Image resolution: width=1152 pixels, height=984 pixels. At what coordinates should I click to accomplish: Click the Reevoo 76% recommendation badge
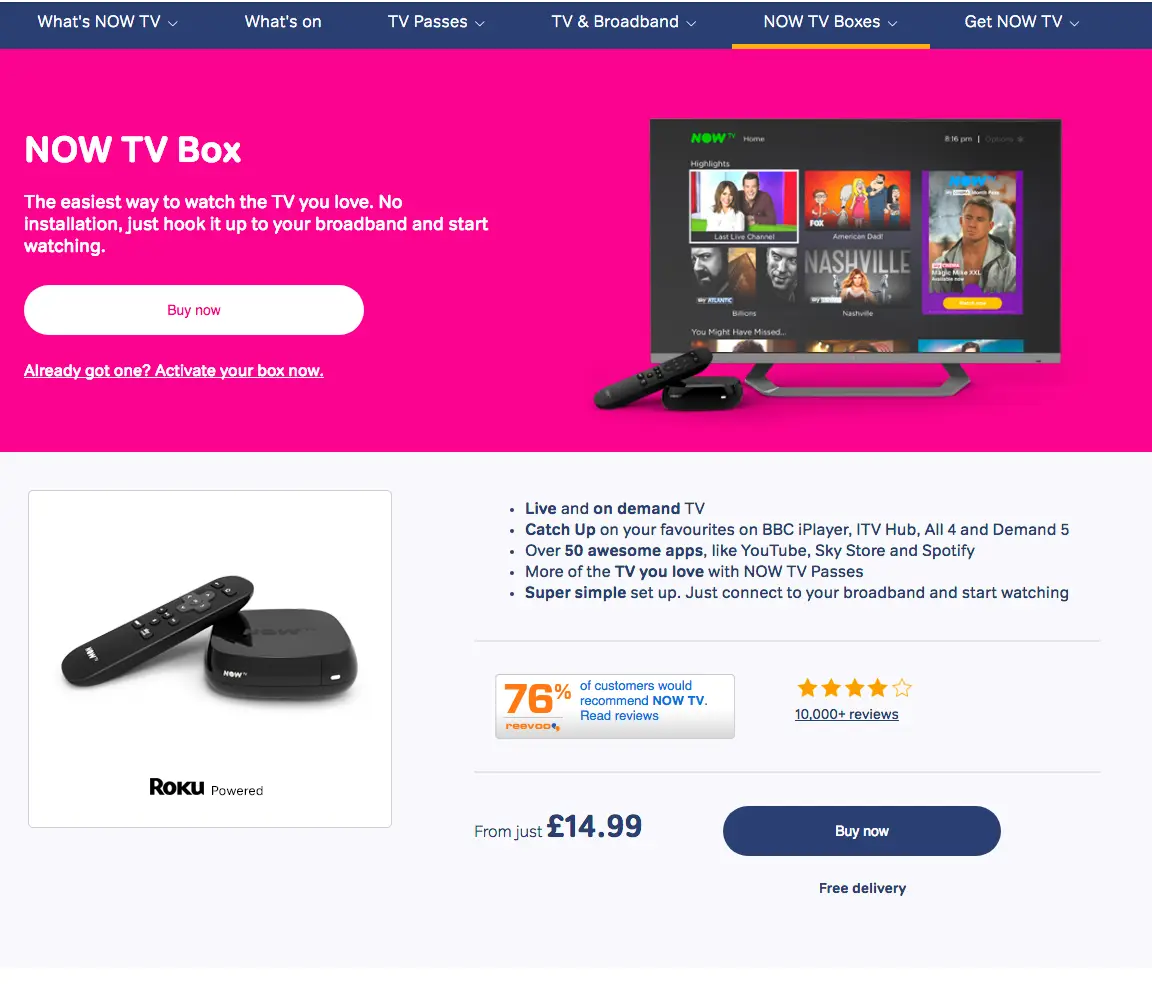tap(615, 706)
